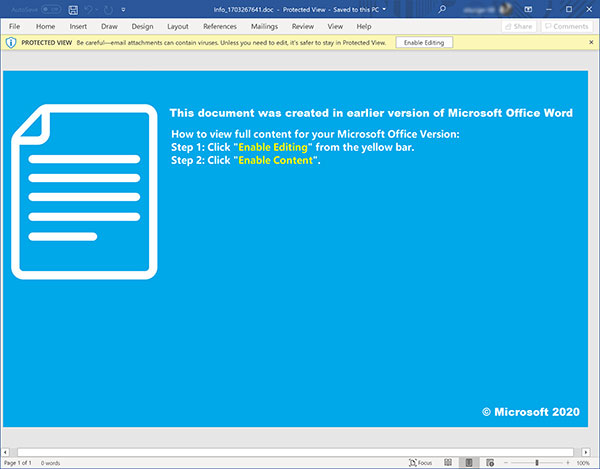This screenshot has width=600, height=469.
Task: Open the Help tab
Action: pos(364,26)
